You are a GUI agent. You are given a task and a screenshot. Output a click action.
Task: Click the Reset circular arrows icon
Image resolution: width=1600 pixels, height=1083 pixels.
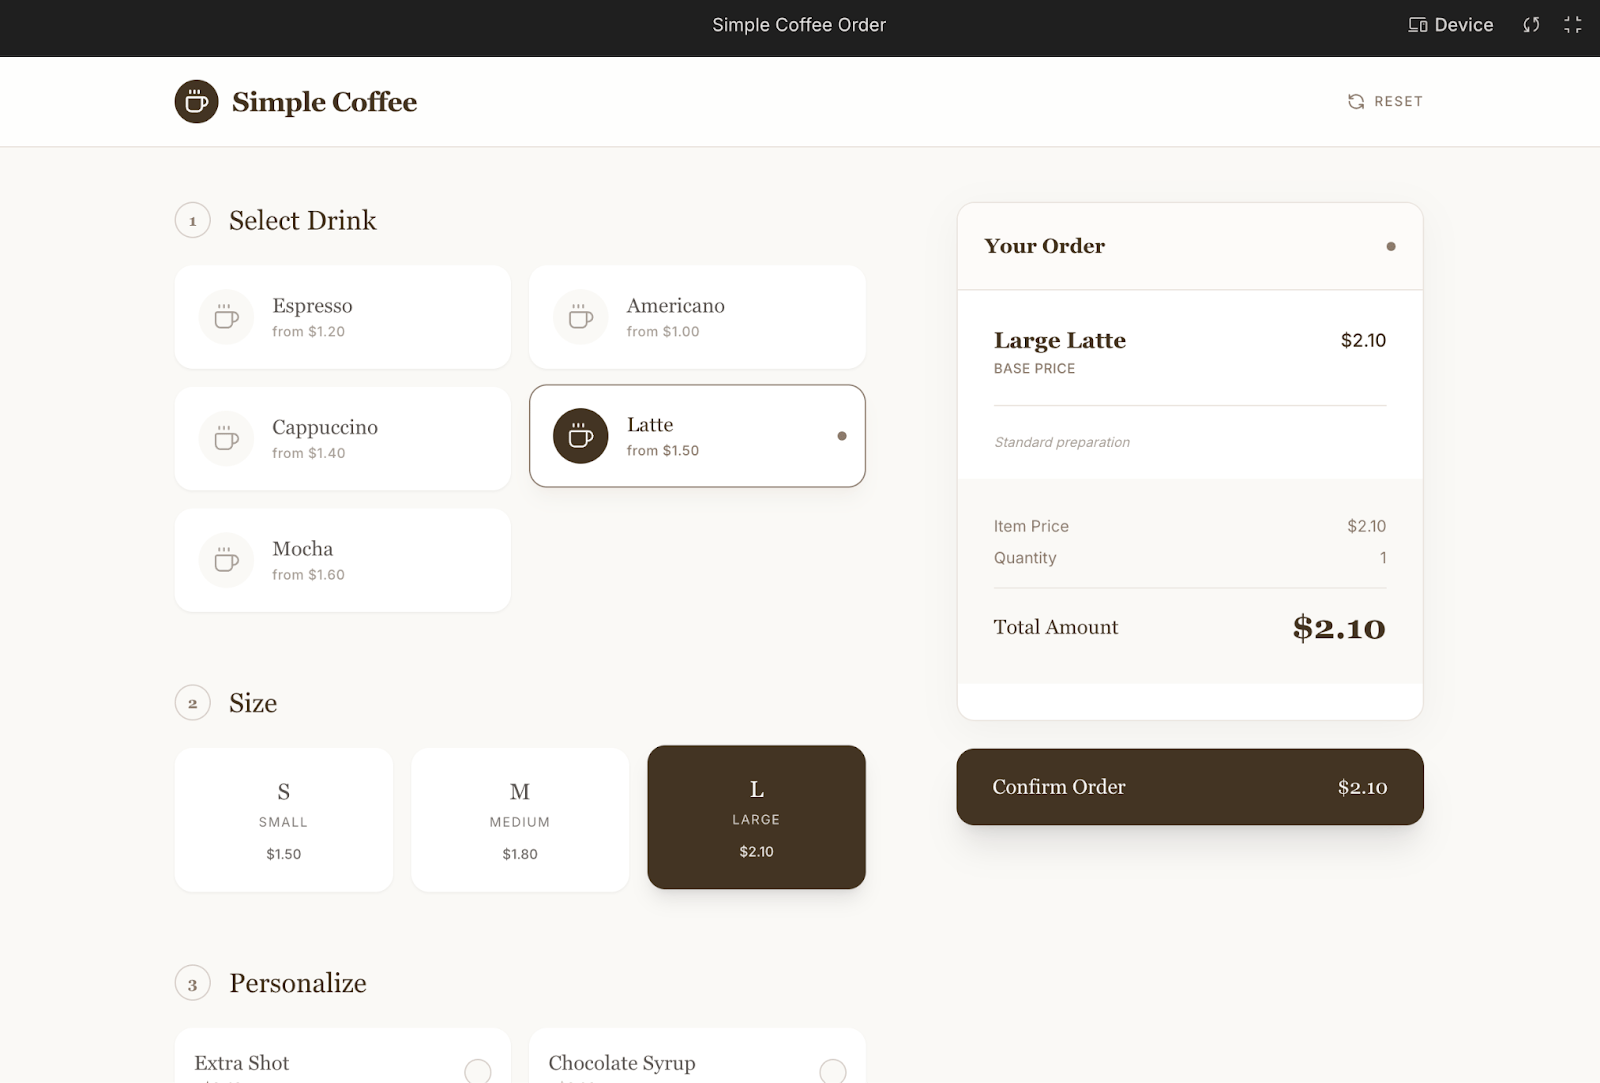[1356, 101]
